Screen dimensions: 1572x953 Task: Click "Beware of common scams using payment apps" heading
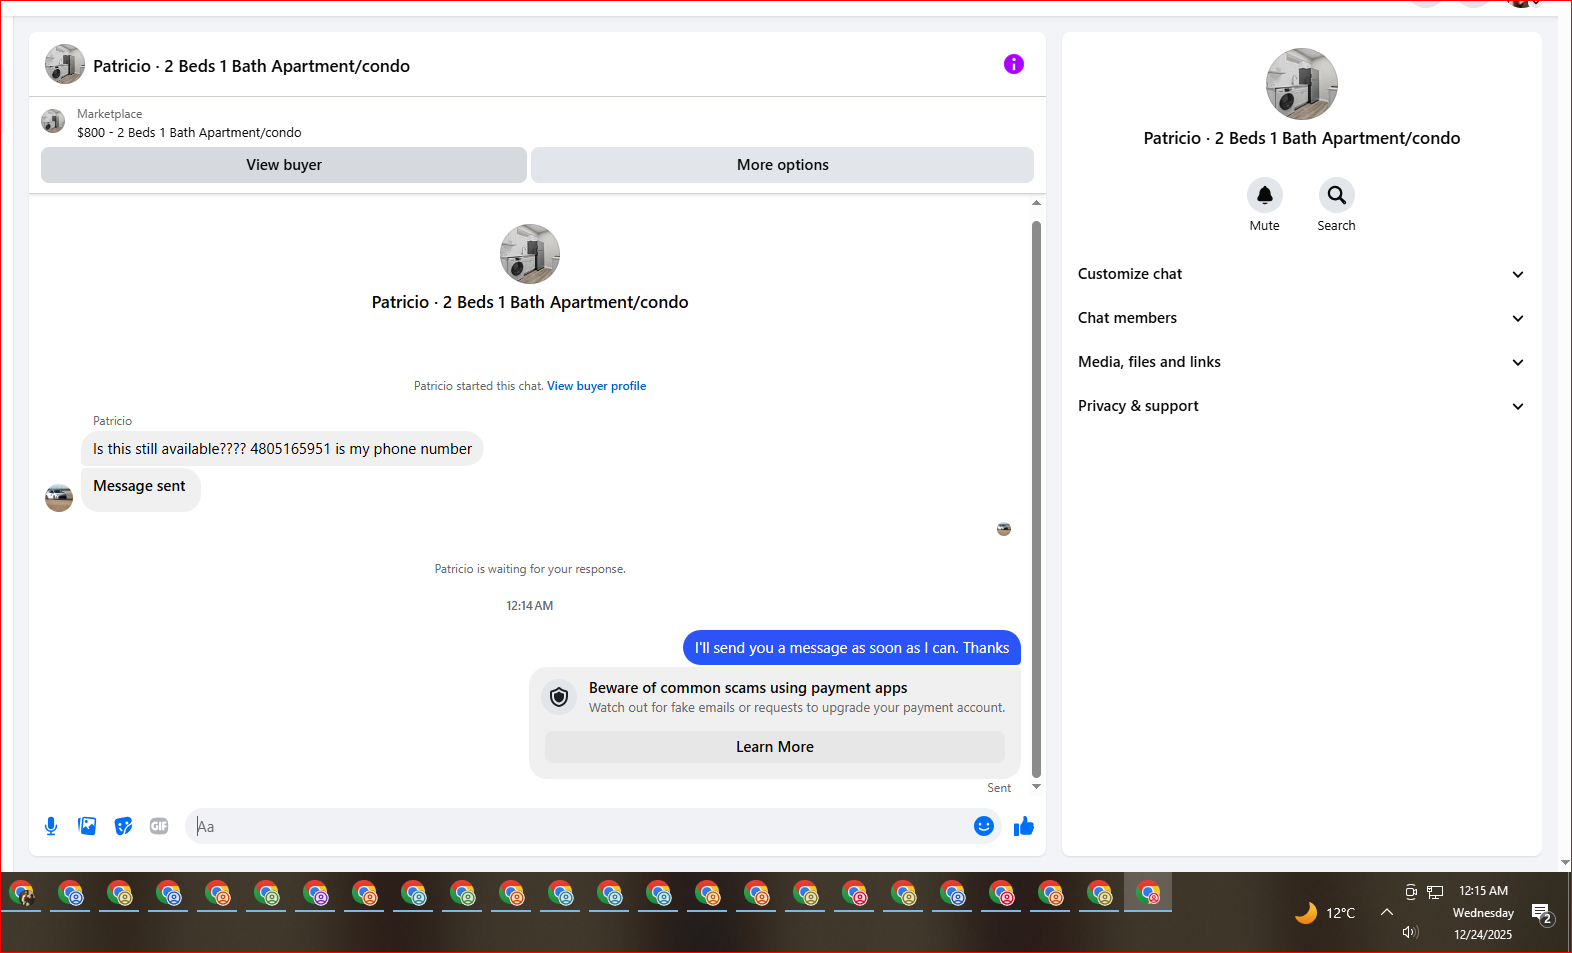[x=748, y=688]
